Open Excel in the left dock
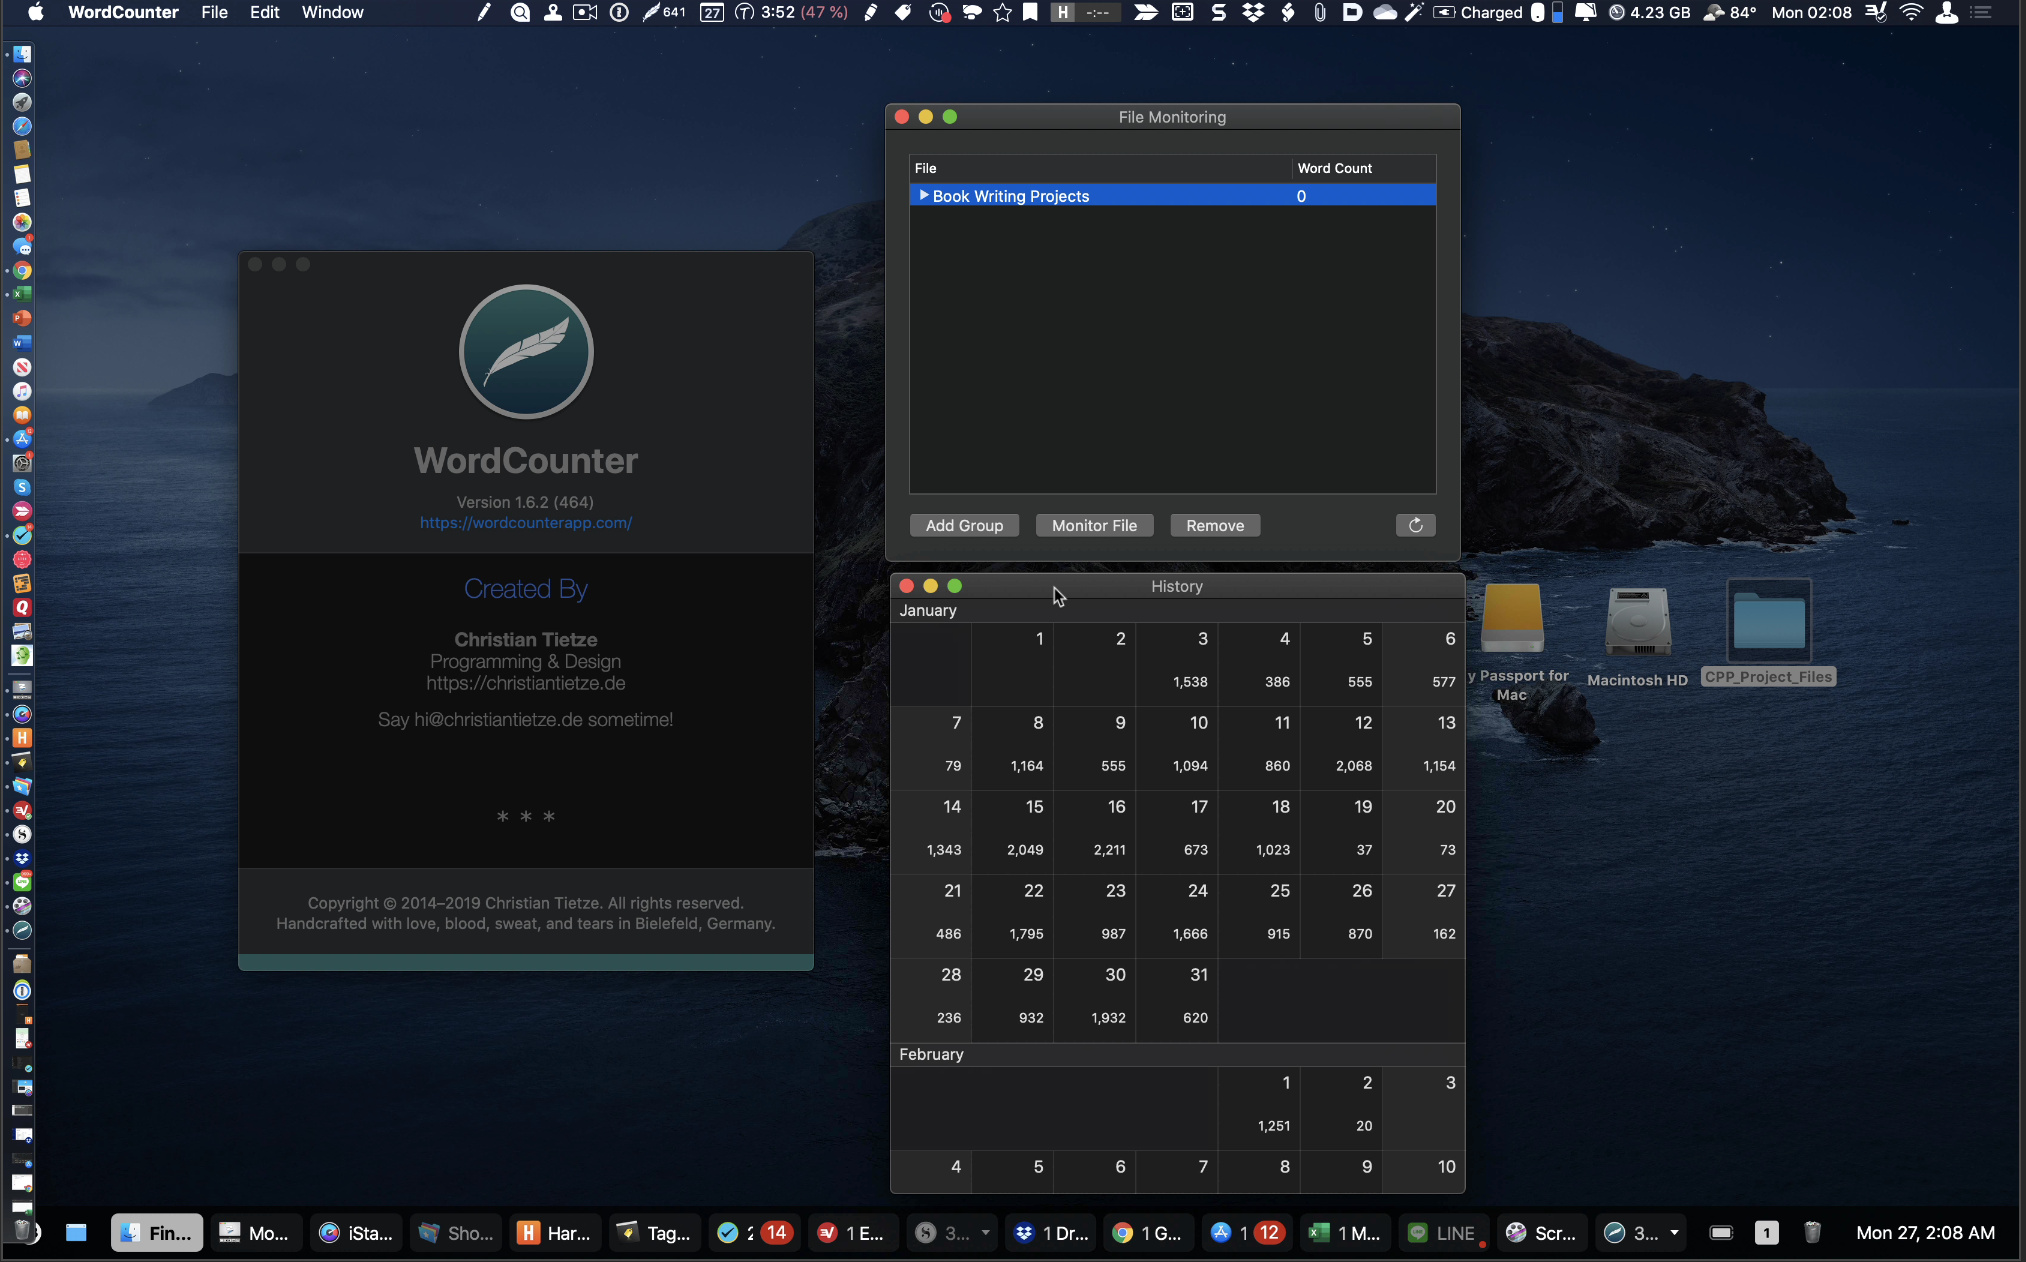 (x=22, y=294)
